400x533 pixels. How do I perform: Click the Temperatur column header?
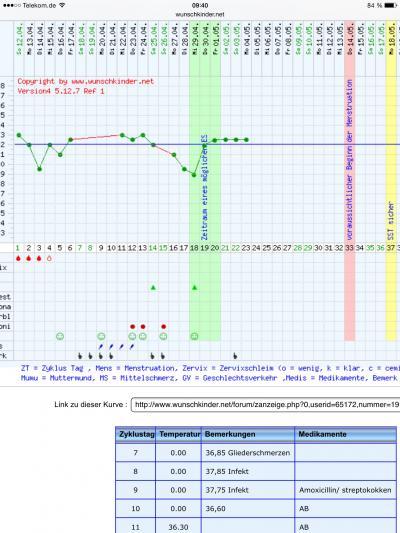click(x=179, y=434)
